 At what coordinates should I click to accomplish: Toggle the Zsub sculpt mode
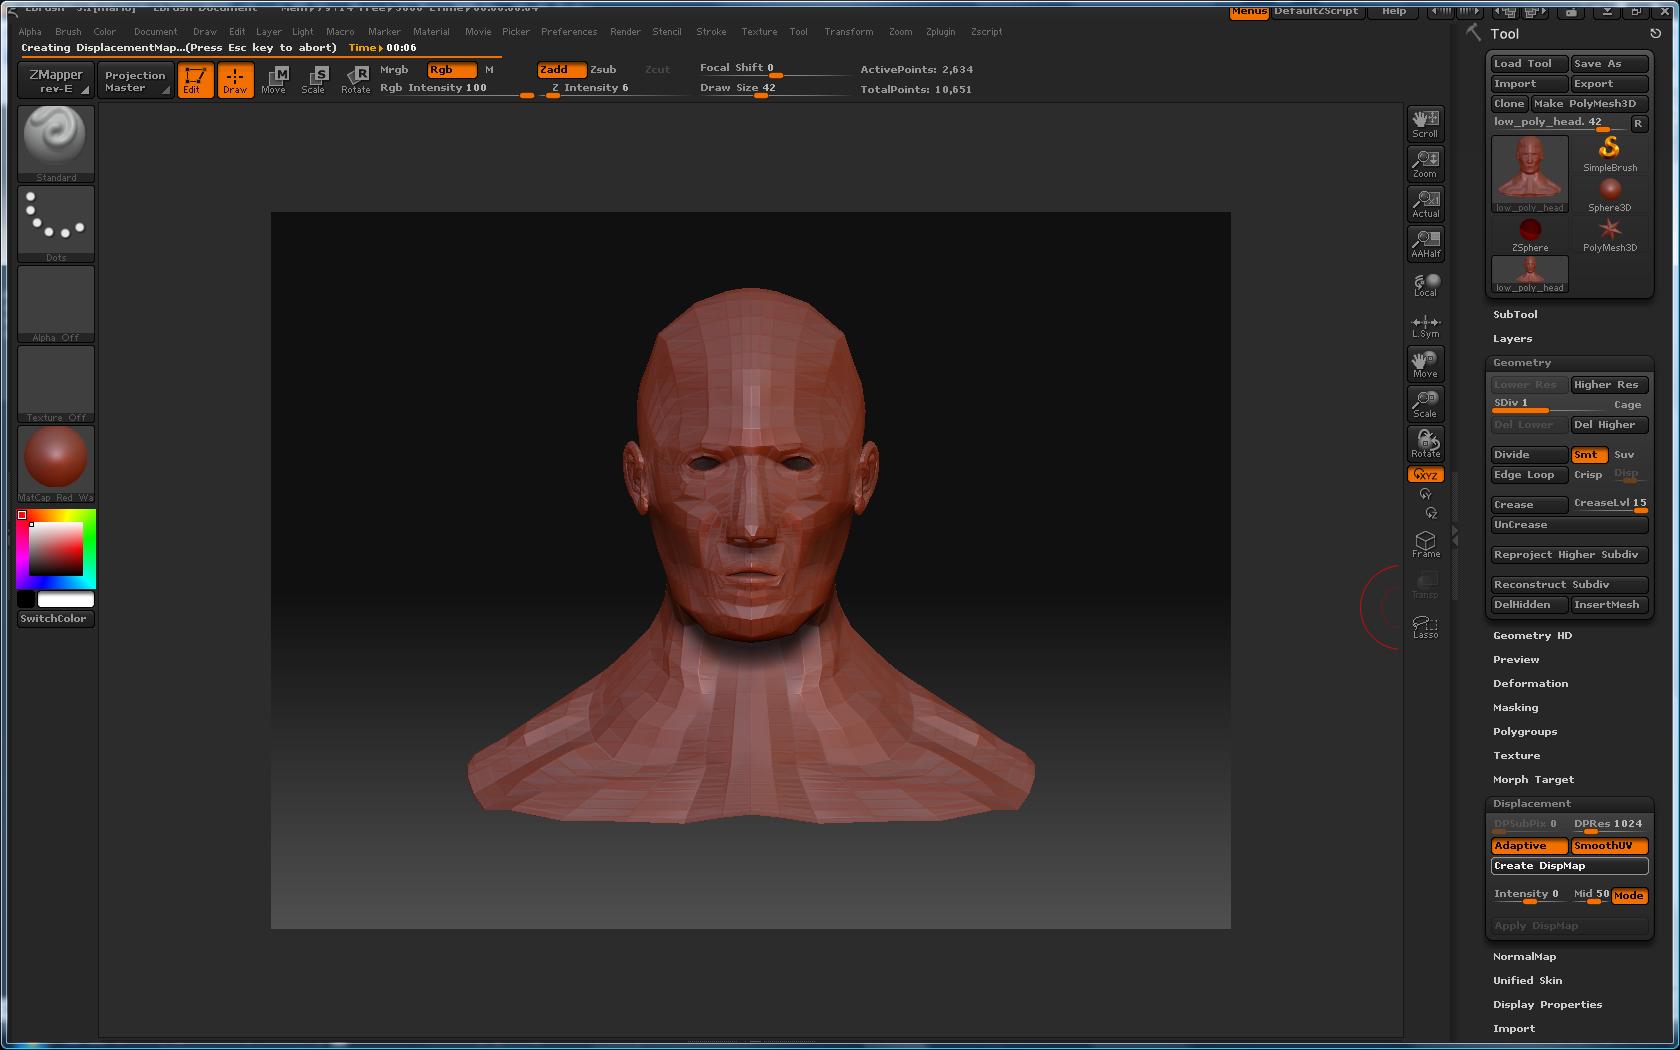point(603,70)
